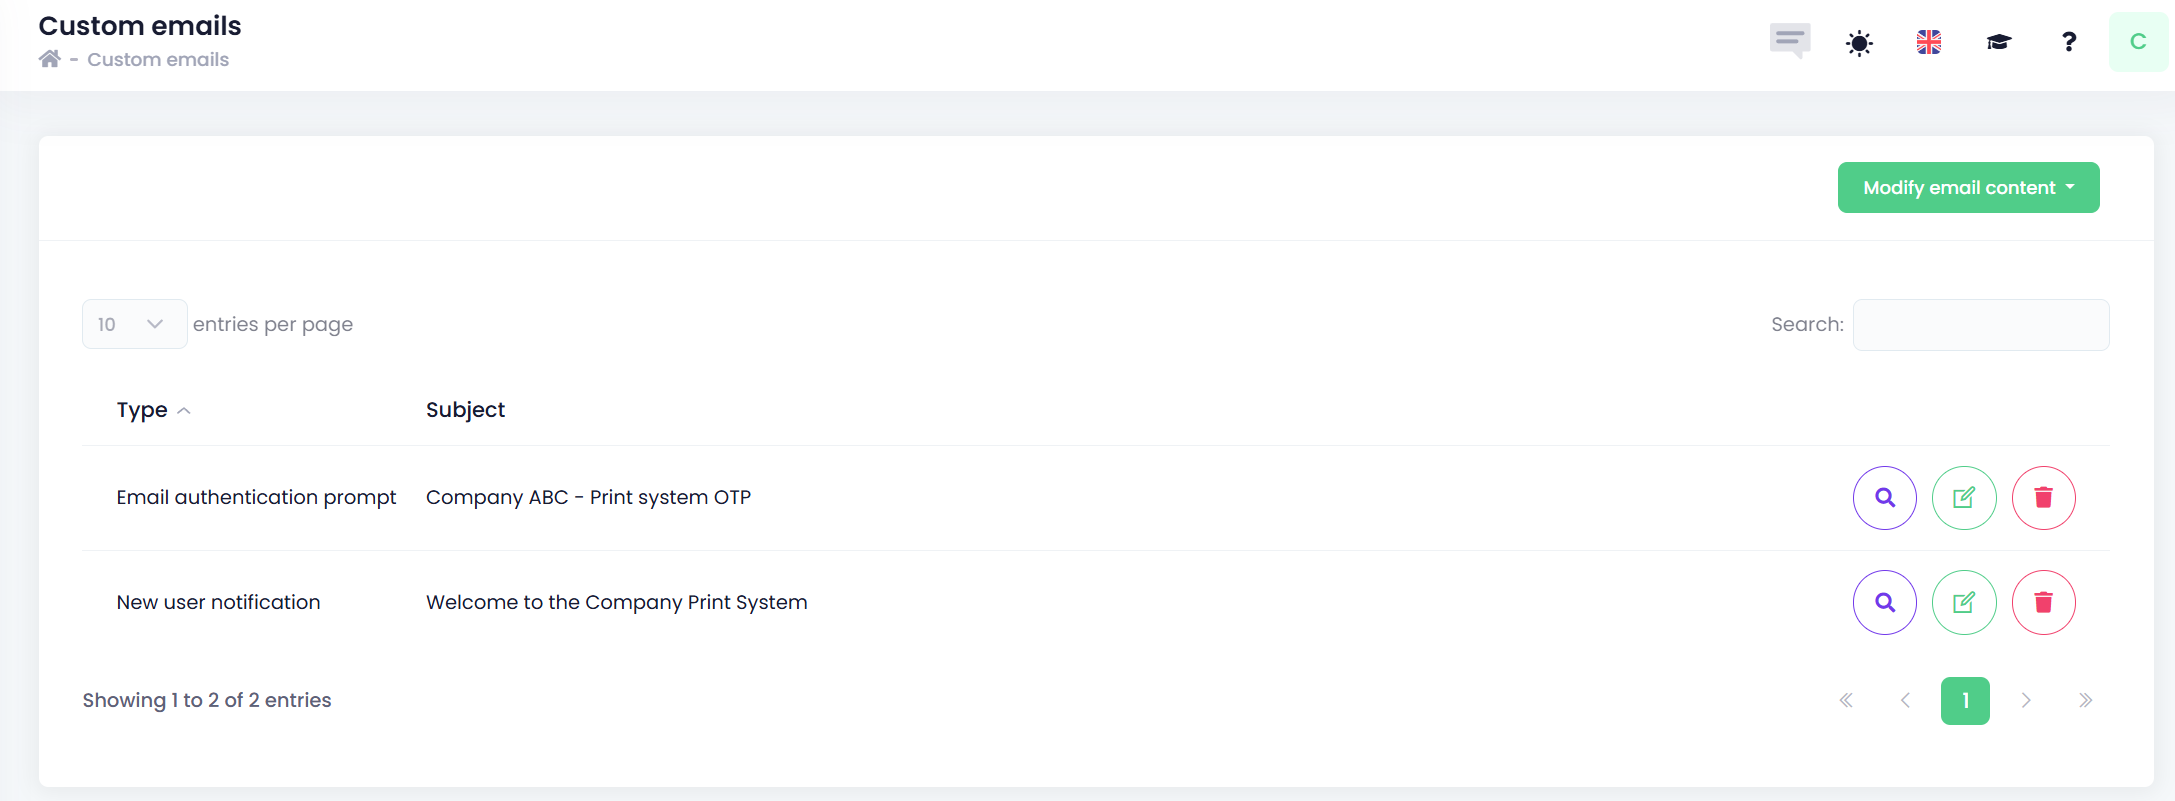Click into the Search field
The image size is (2175, 801).
click(x=1980, y=325)
